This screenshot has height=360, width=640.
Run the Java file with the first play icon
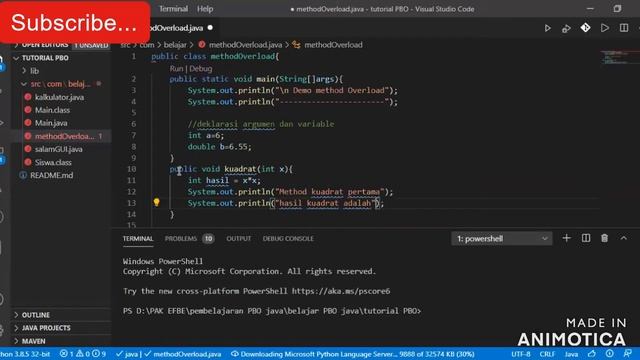click(547, 28)
